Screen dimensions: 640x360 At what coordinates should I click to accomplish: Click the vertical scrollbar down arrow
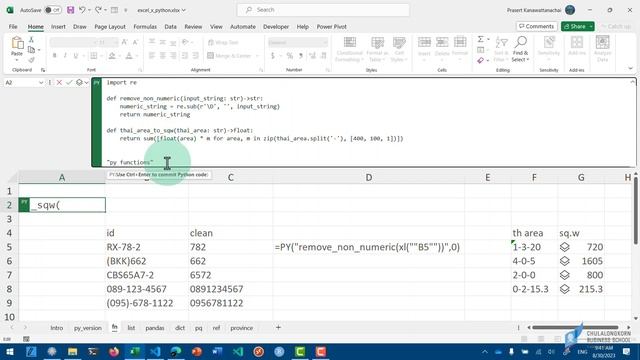pyautogui.click(x=636, y=318)
